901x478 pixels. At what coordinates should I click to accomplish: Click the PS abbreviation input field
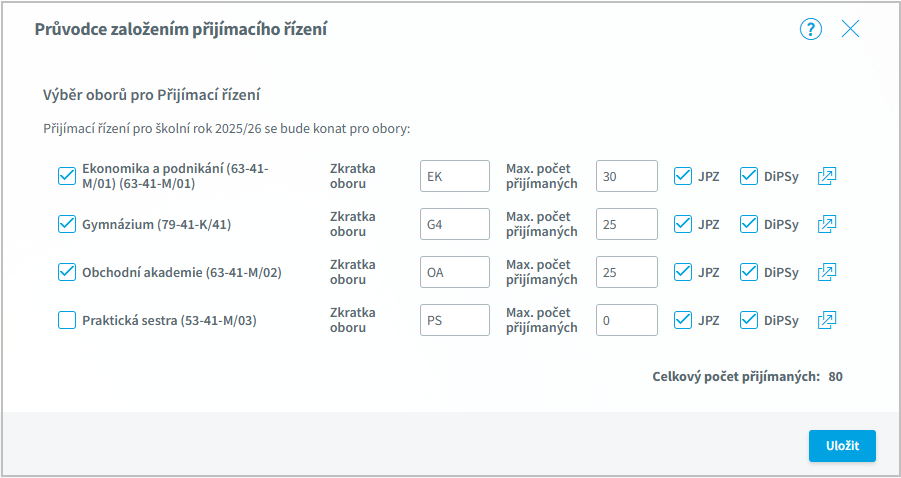(x=455, y=320)
